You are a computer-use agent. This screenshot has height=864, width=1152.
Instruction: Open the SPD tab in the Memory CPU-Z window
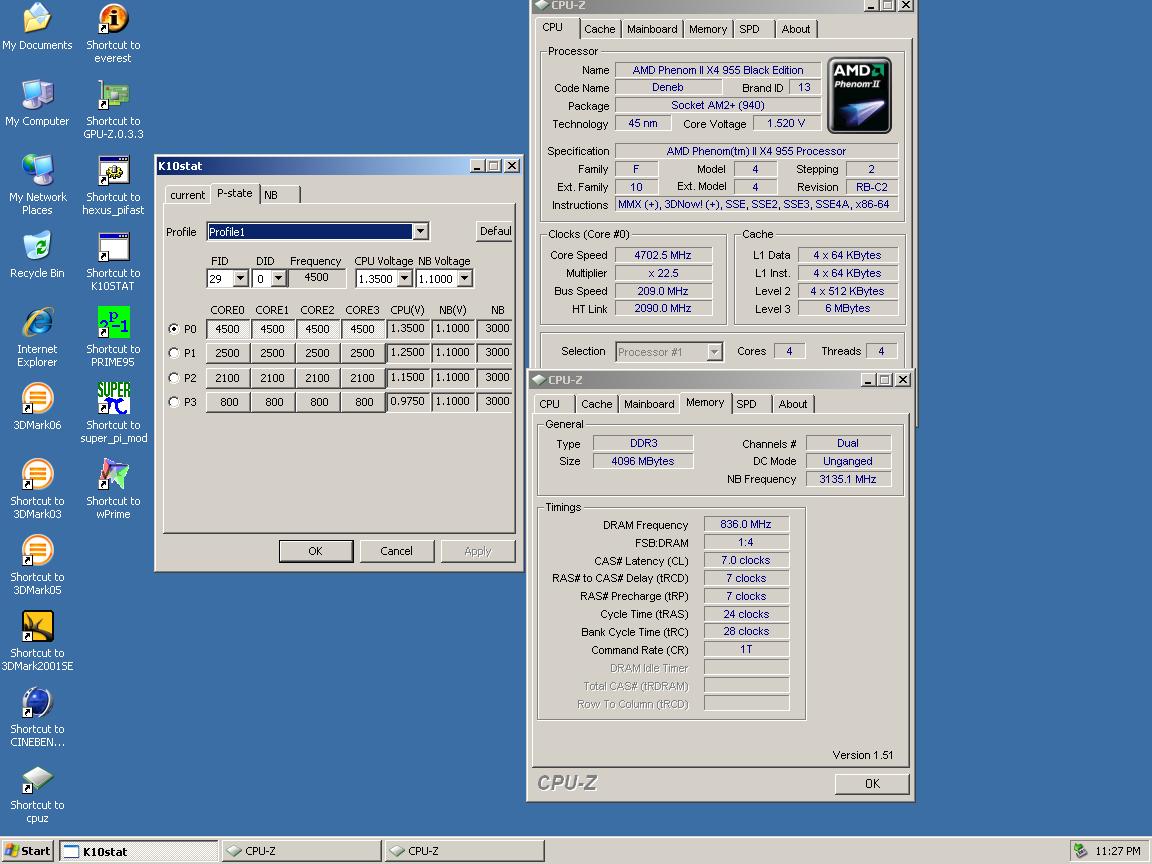[746, 404]
